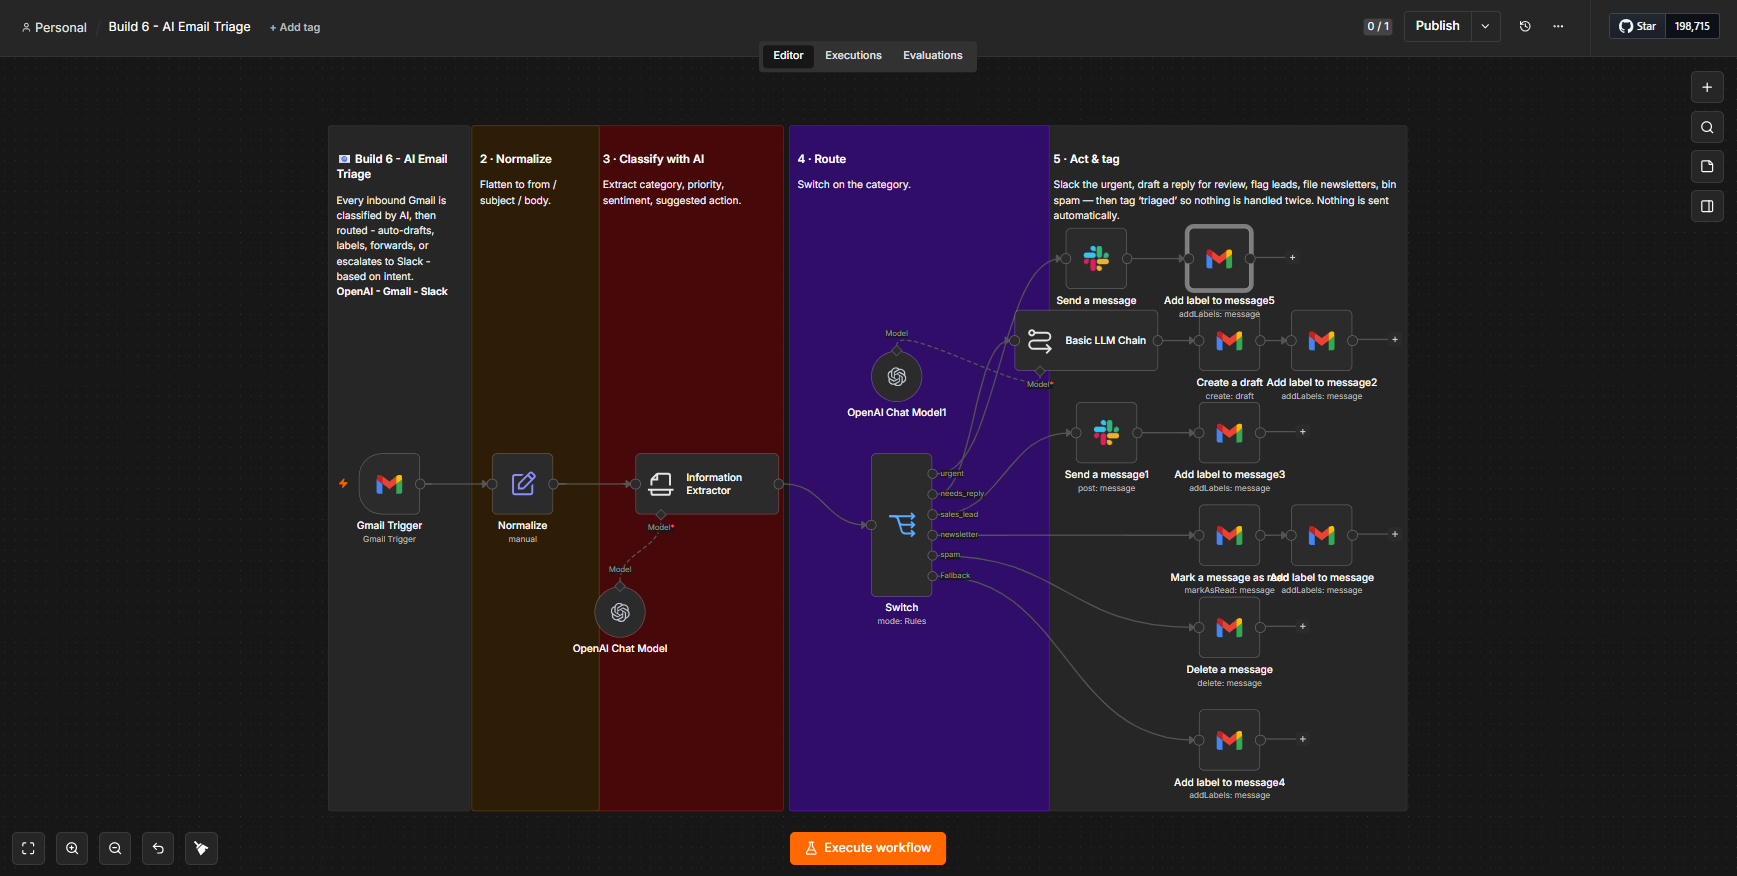Viewport: 1737px width, 876px height.
Task: Switch to the Evaluations tab
Action: 933,56
